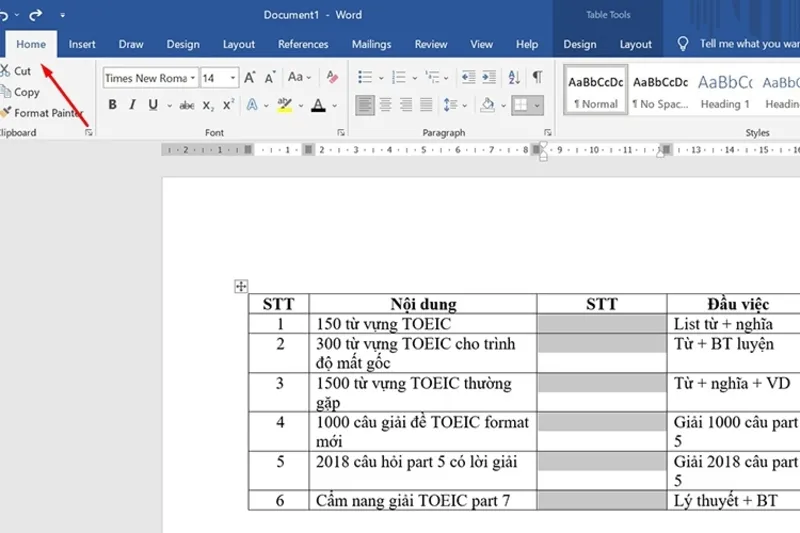Apply the Heading 1 style

coord(725,90)
